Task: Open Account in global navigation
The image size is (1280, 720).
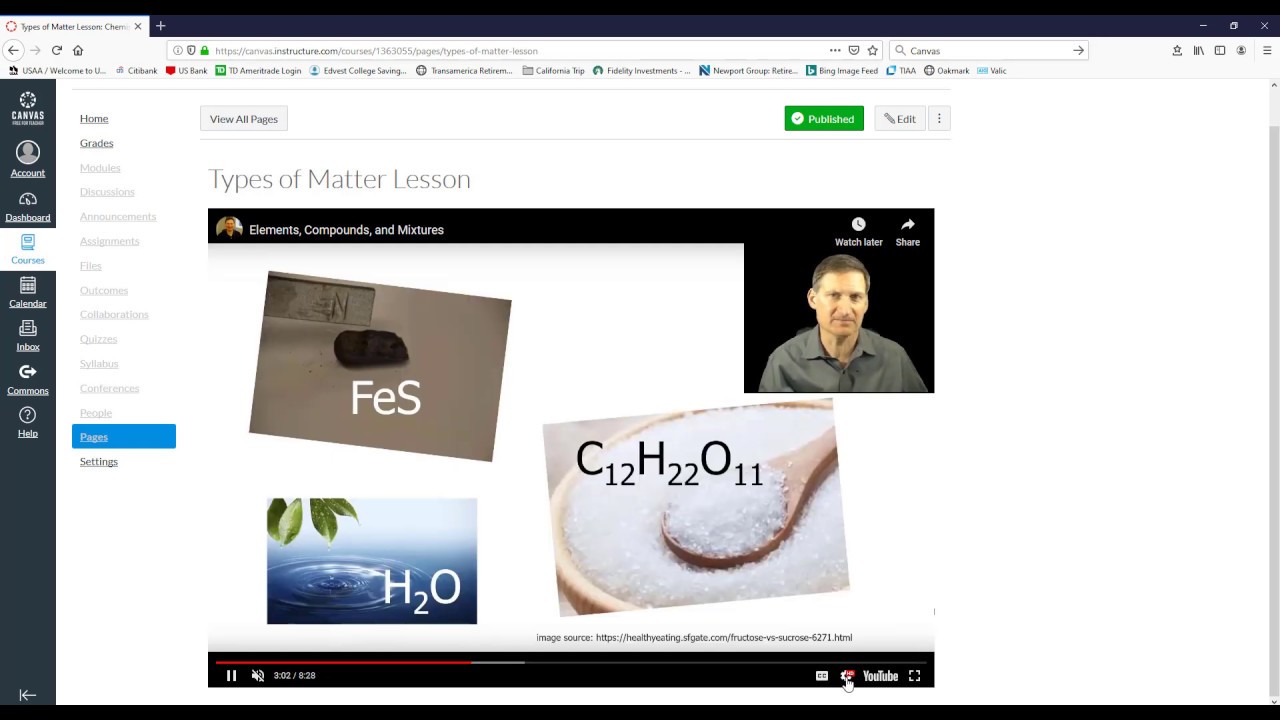Action: point(28,159)
